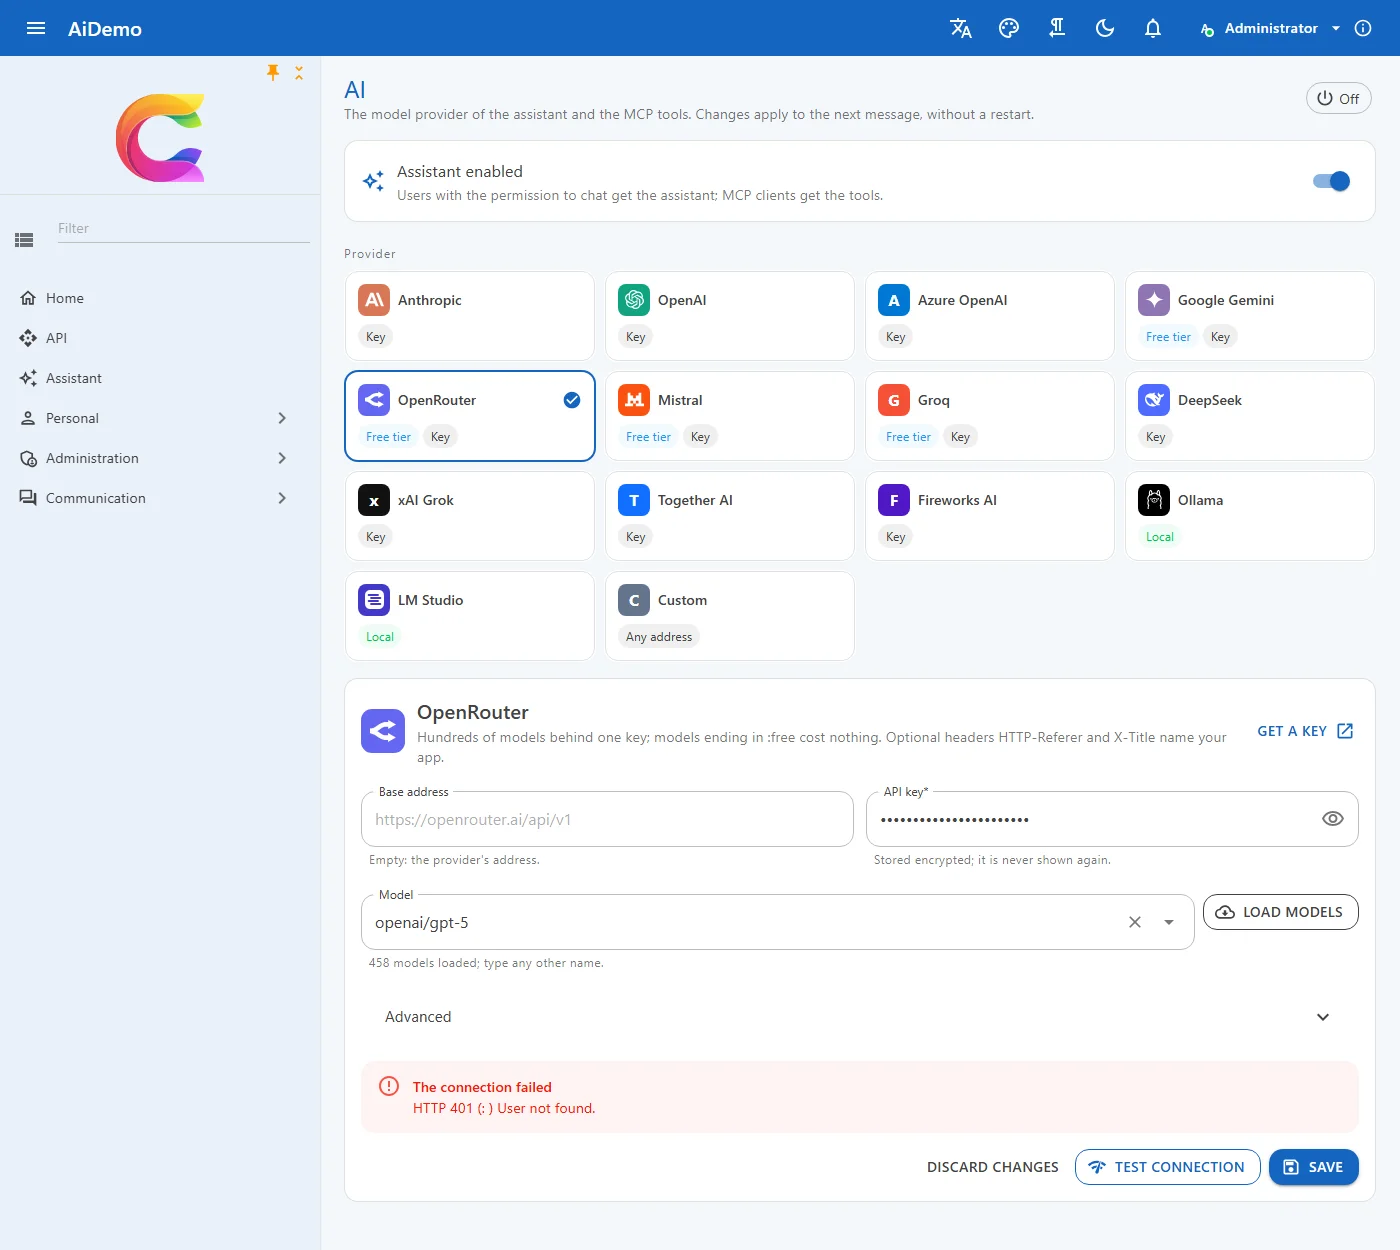Choose the Google Gemini provider card

pos(1250,316)
